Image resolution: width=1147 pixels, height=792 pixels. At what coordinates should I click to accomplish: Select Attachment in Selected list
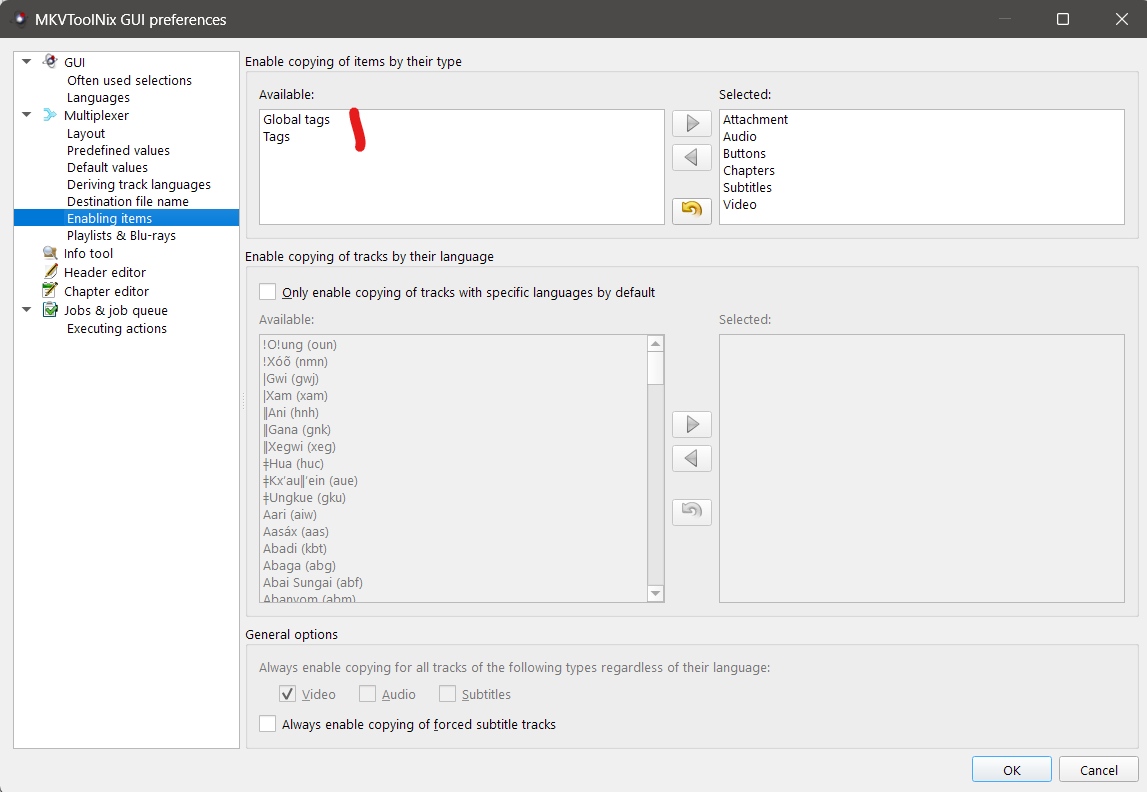tap(756, 119)
